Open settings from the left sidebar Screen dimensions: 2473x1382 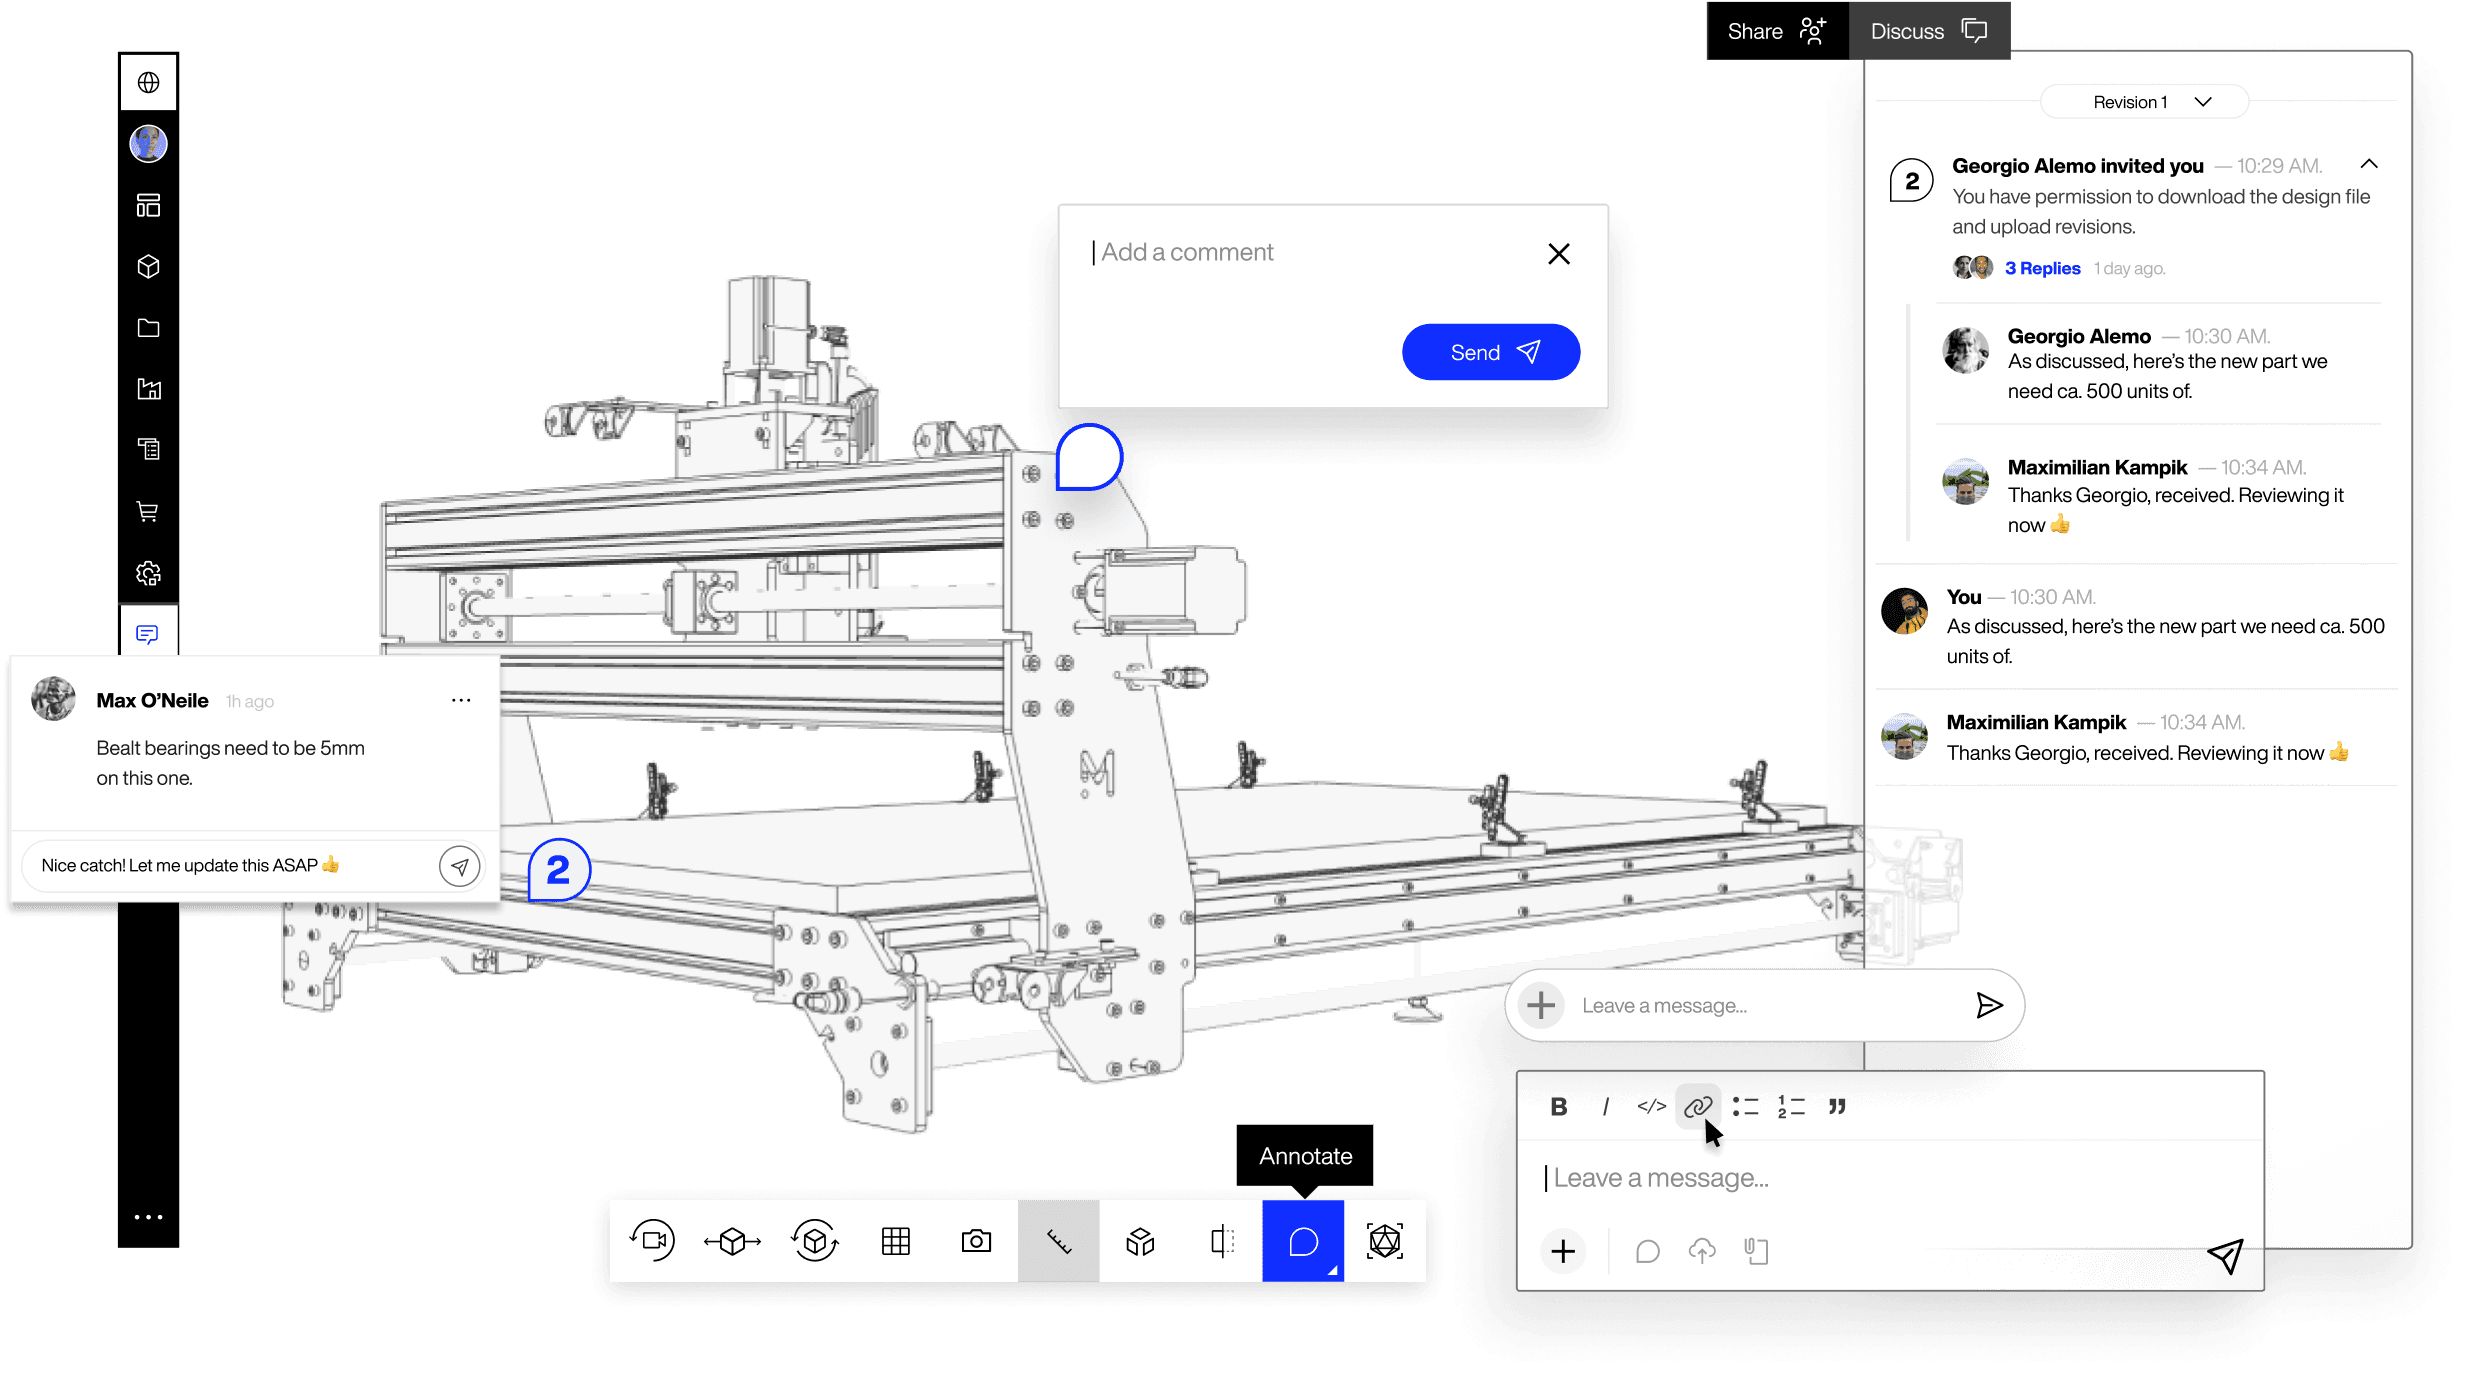148,573
